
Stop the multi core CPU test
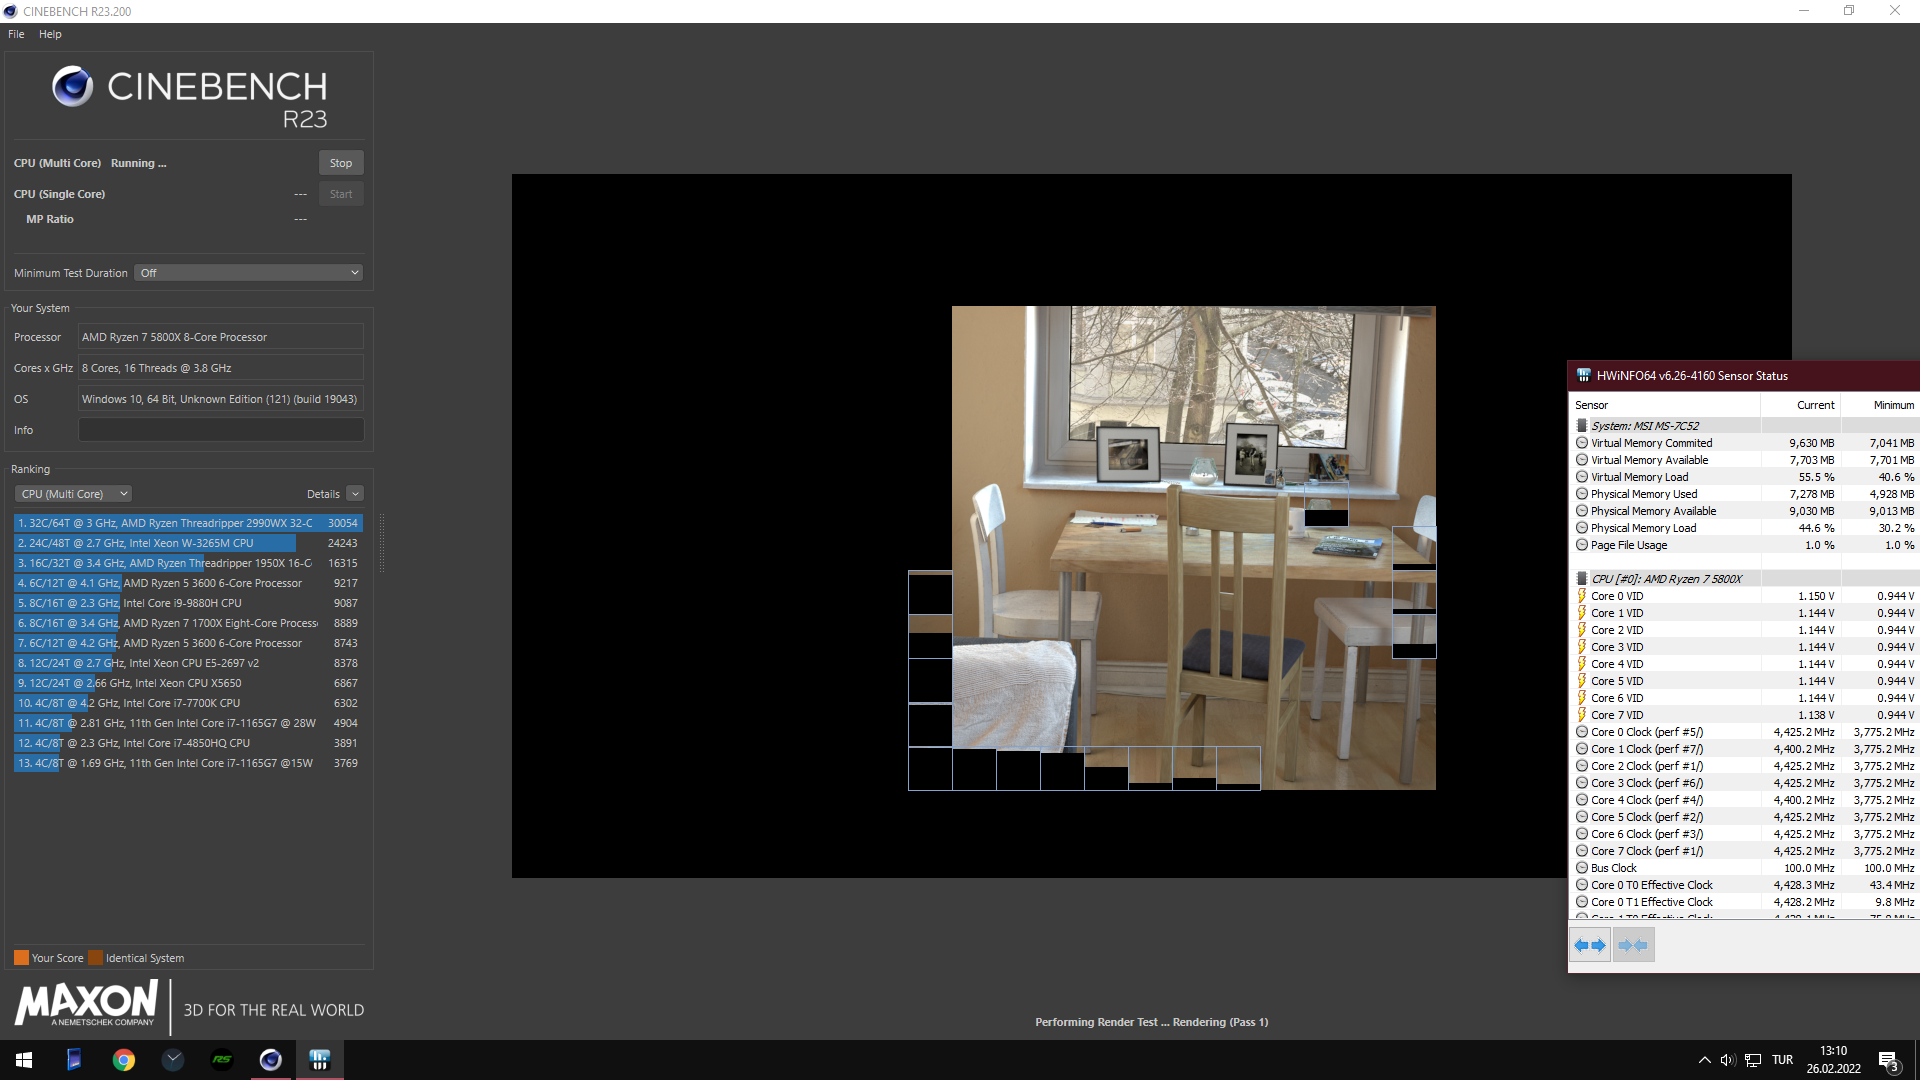(340, 163)
